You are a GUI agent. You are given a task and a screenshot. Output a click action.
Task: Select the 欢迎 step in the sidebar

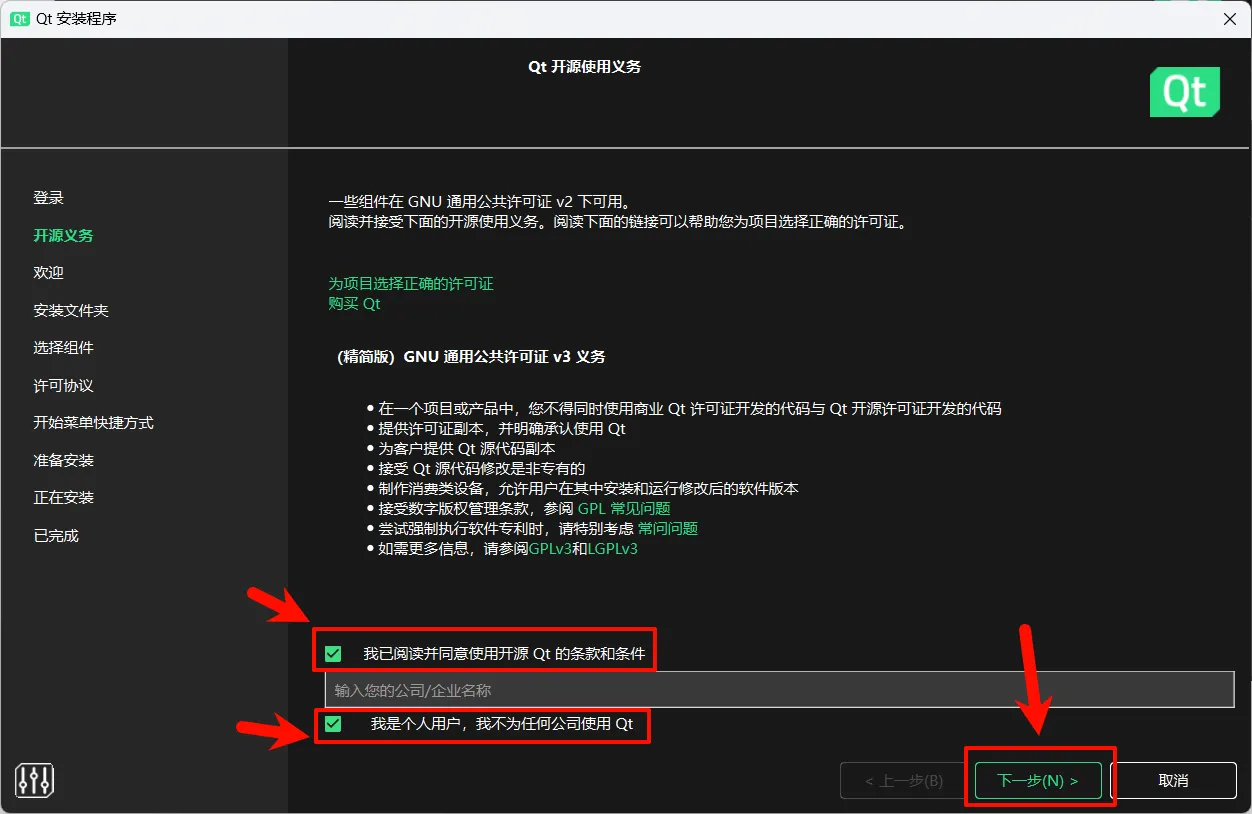48,272
